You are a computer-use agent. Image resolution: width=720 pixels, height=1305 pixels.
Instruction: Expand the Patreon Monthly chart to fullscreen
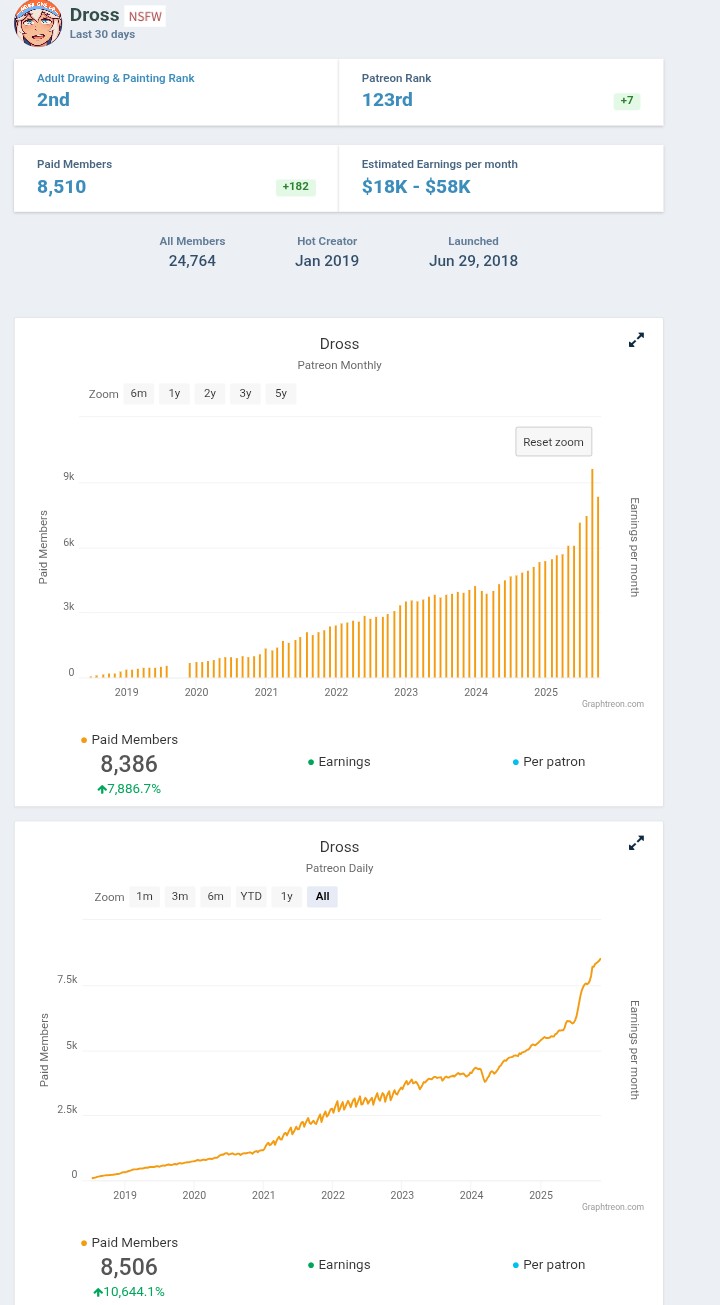(636, 341)
